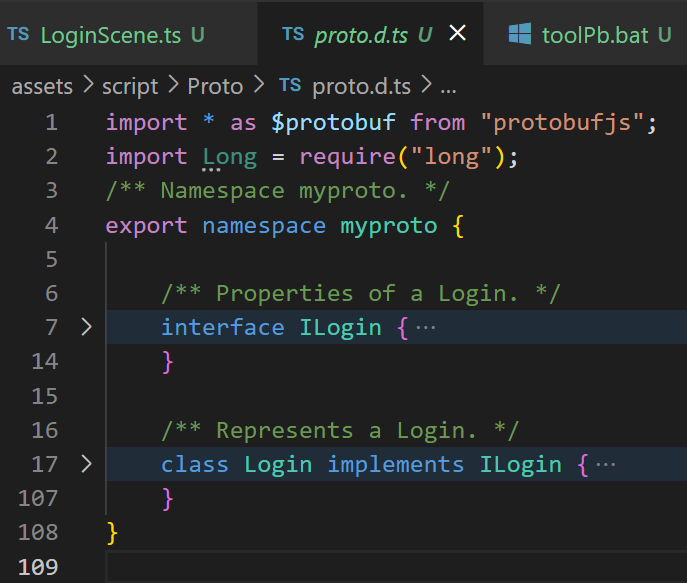The width and height of the screenshot is (687, 583).
Task: Click line number 109 in the gutter
Action: click(x=38, y=567)
